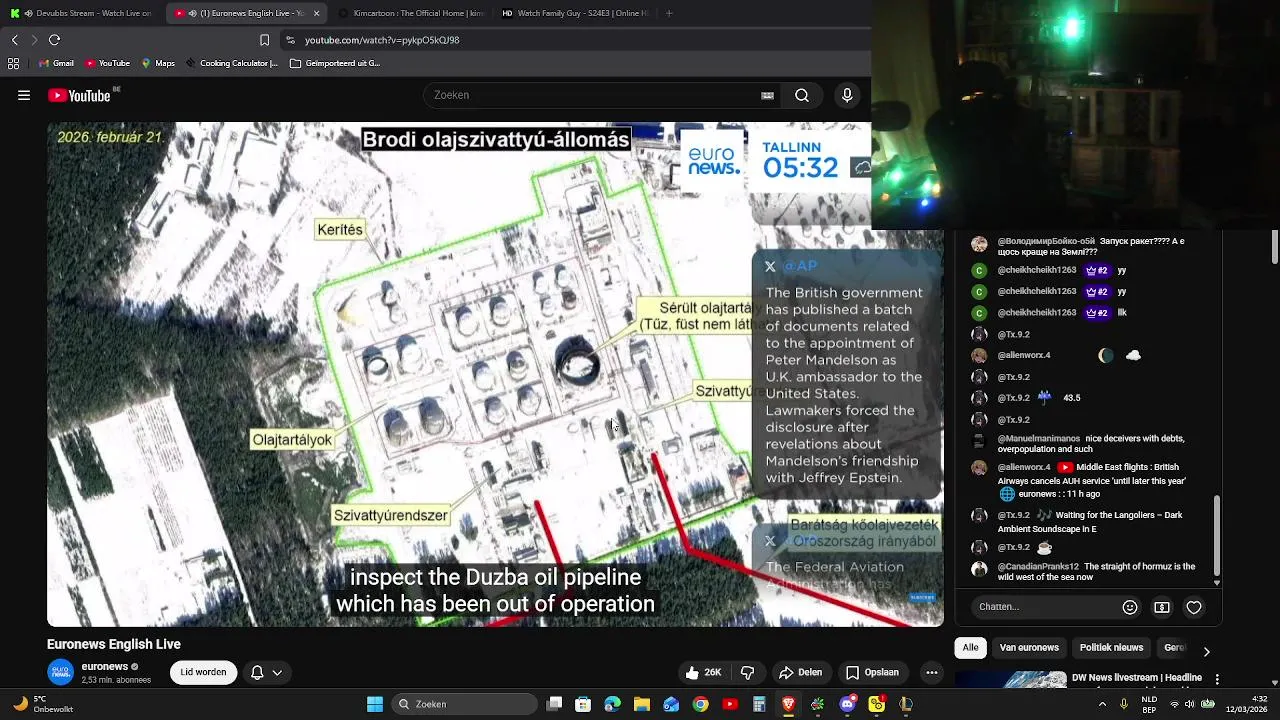
Task: Open the emoji picker in chat
Action: [1130, 607]
